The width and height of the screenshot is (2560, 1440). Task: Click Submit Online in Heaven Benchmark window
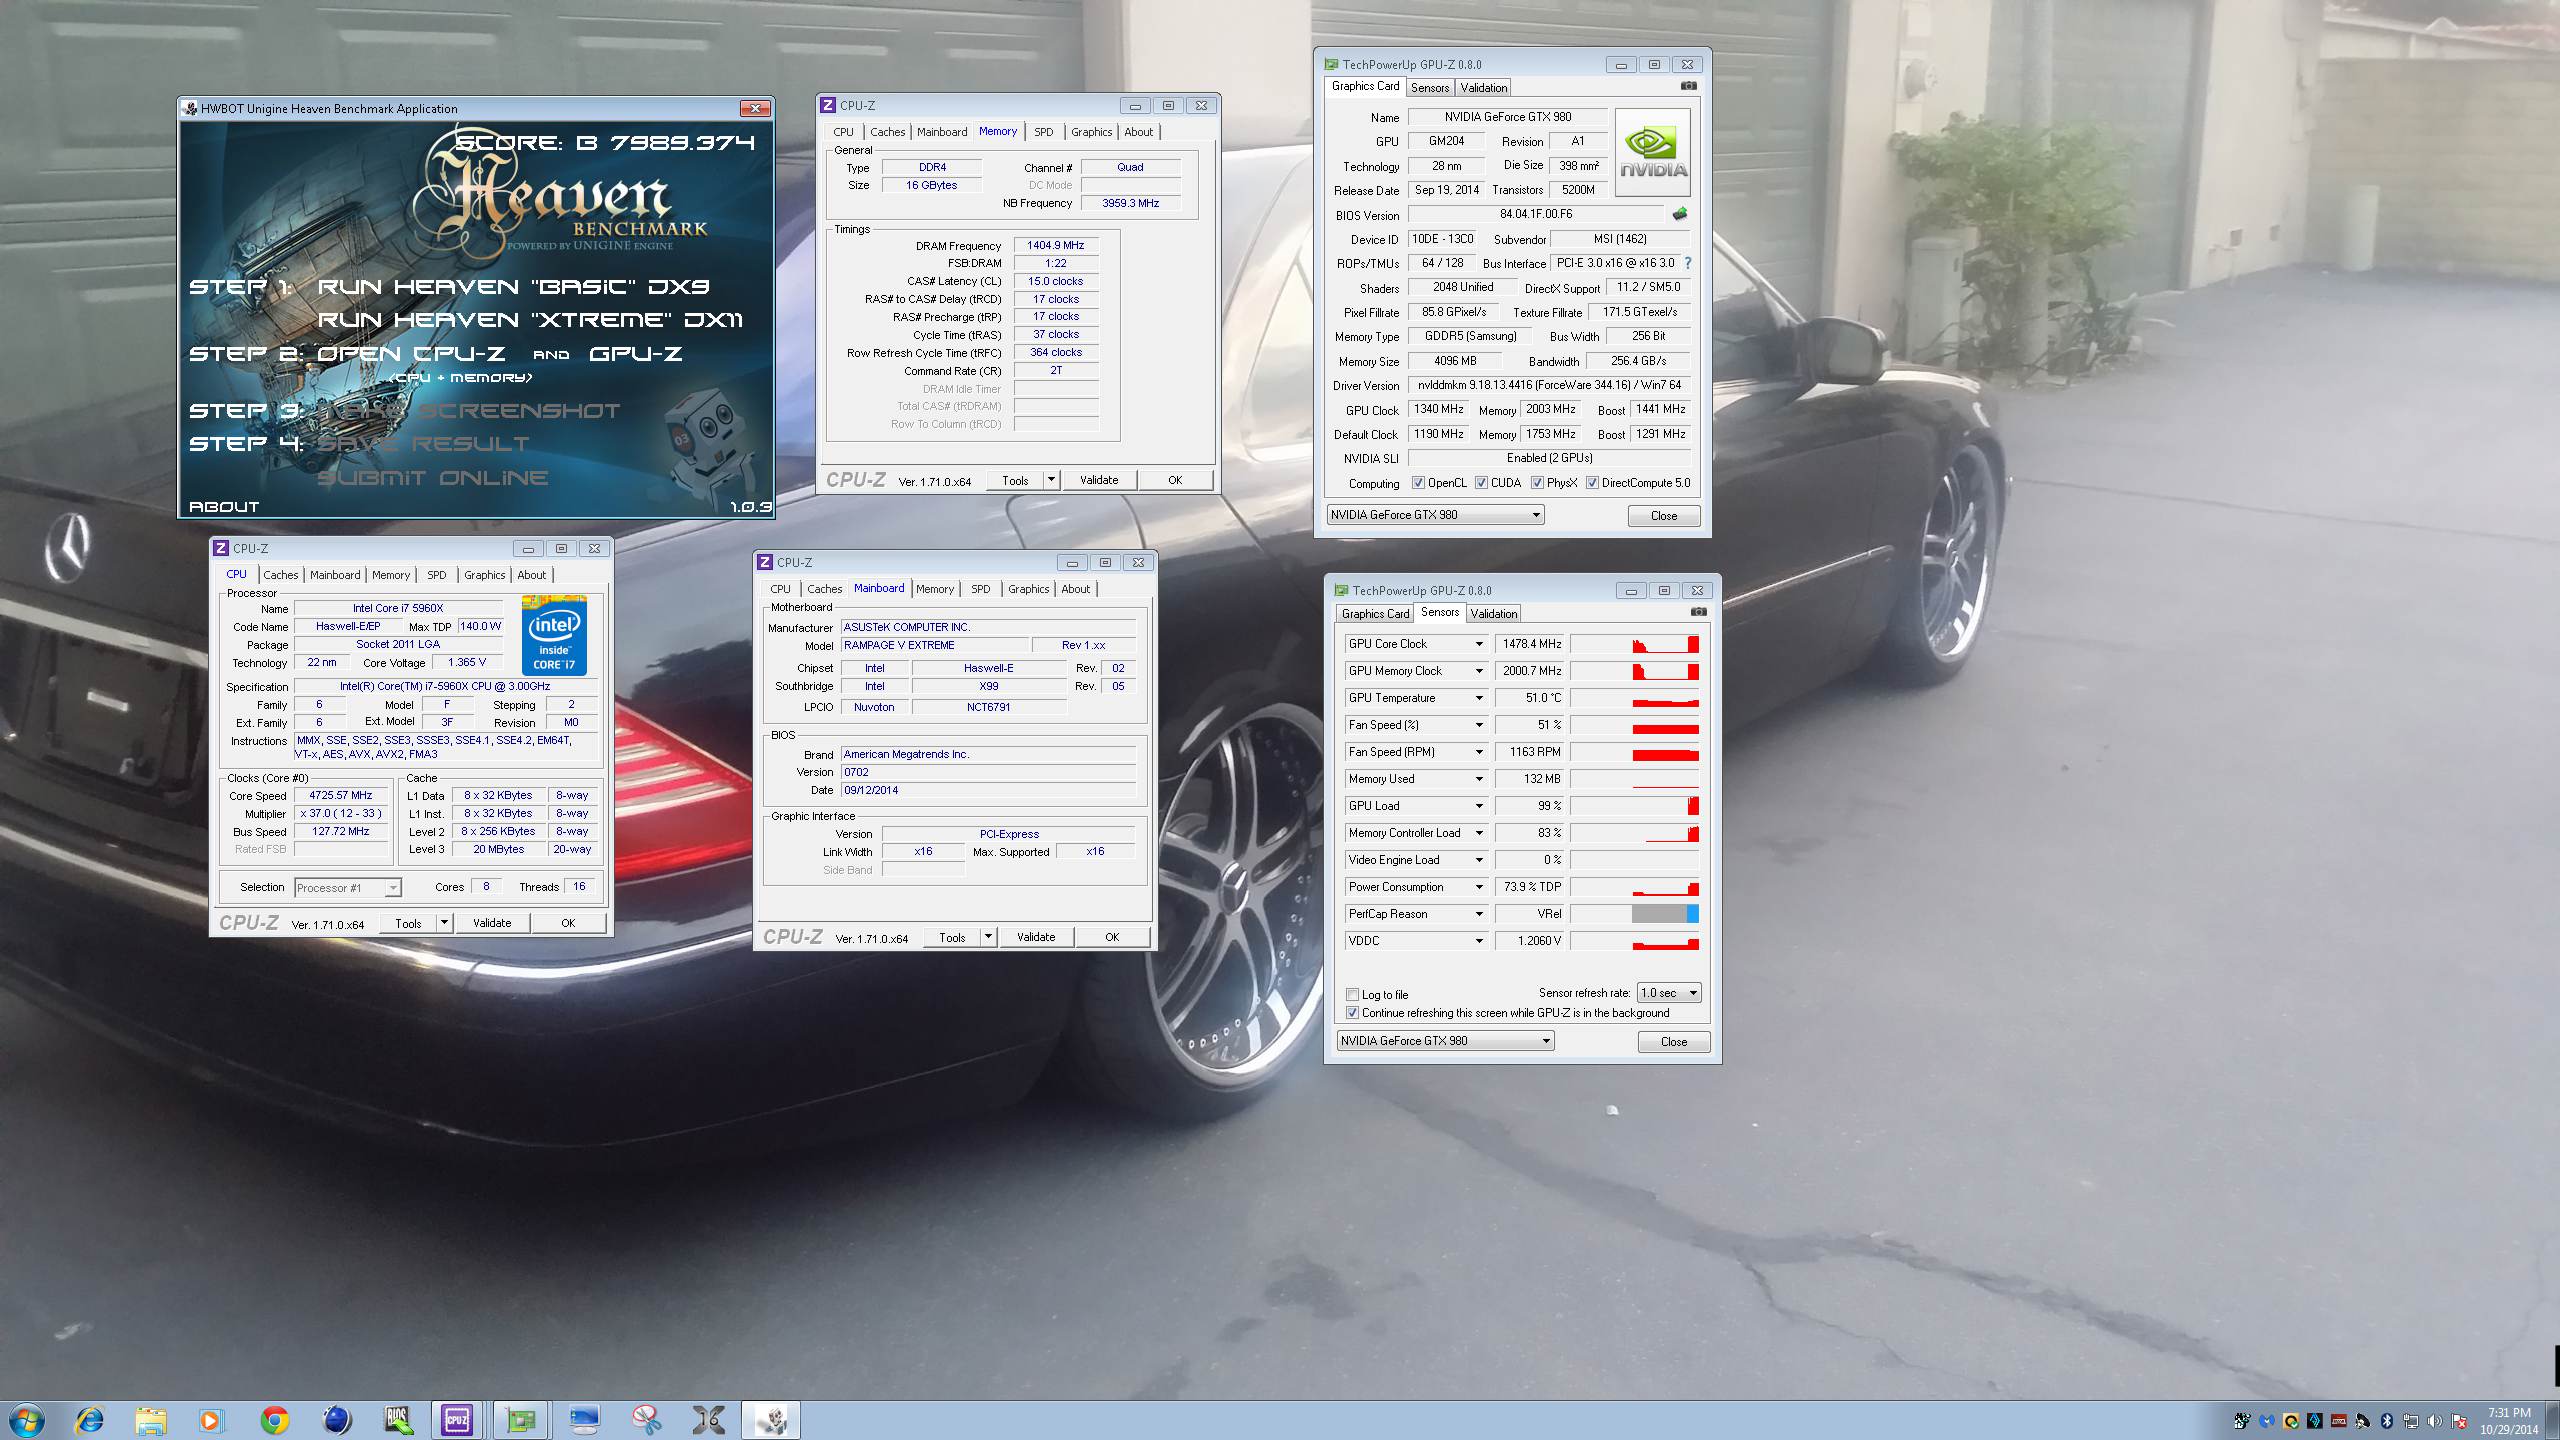pyautogui.click(x=432, y=478)
